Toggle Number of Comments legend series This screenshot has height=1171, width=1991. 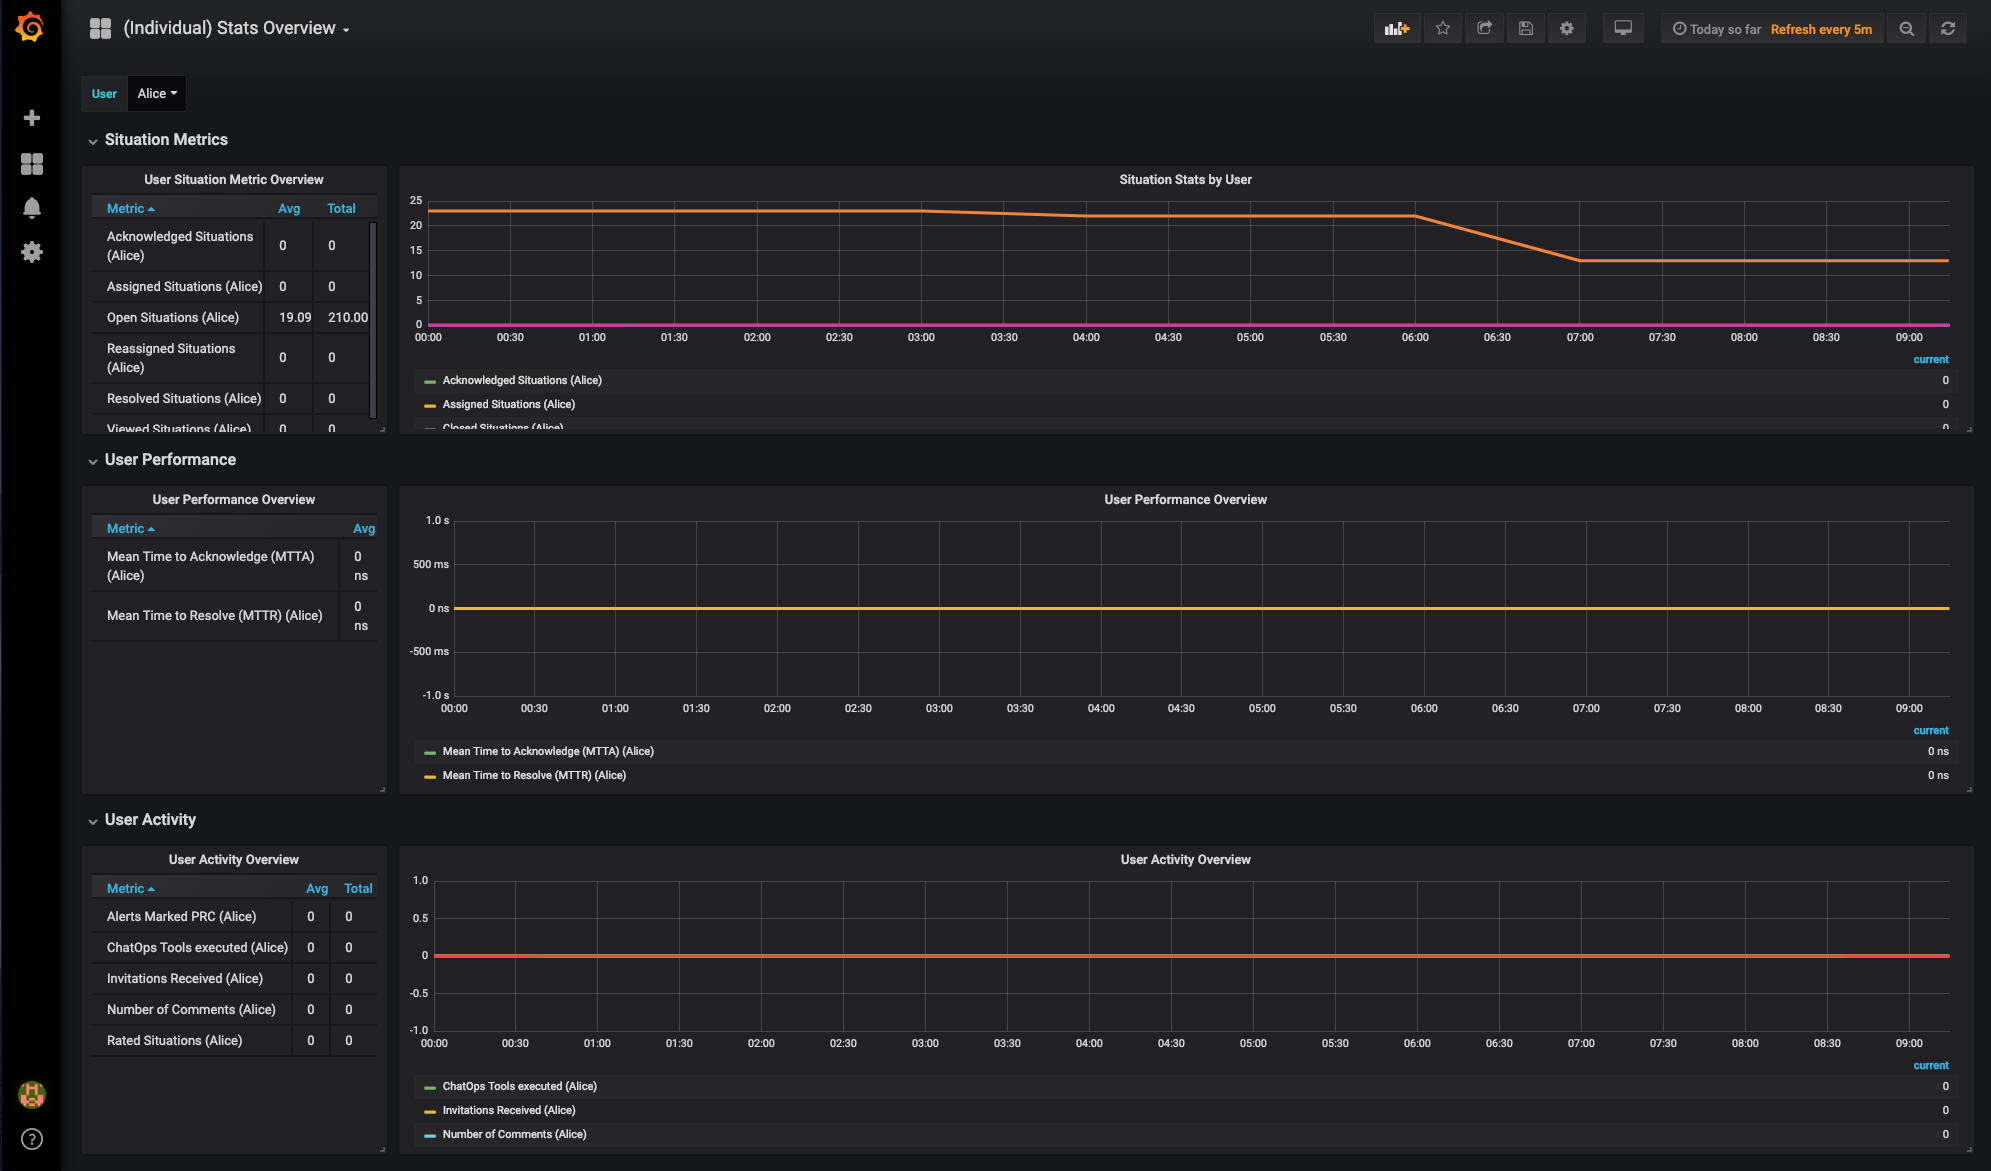tap(515, 1134)
